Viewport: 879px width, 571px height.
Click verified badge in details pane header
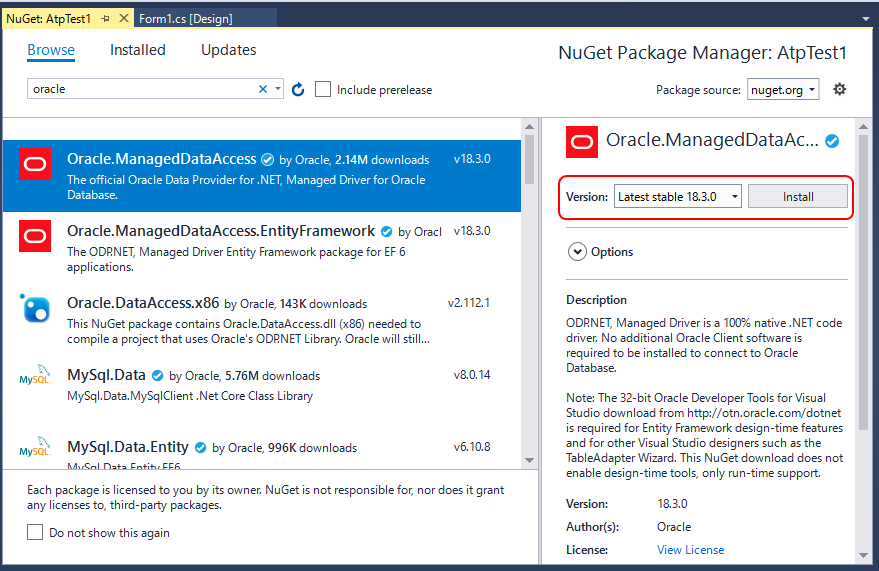coord(832,141)
